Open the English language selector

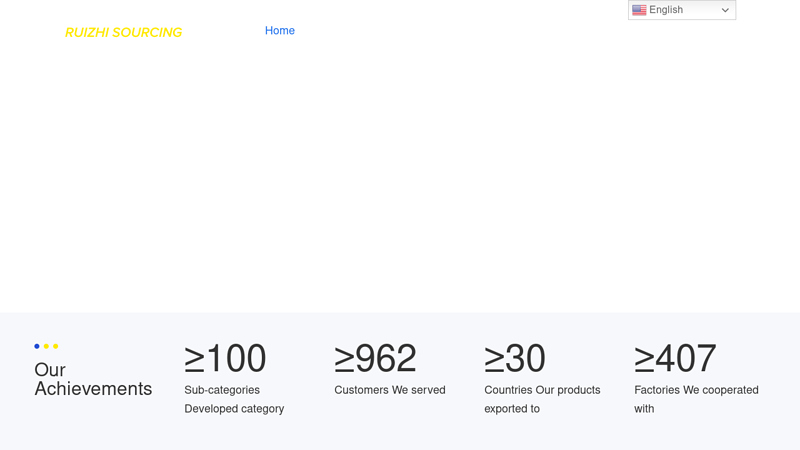[x=682, y=10]
